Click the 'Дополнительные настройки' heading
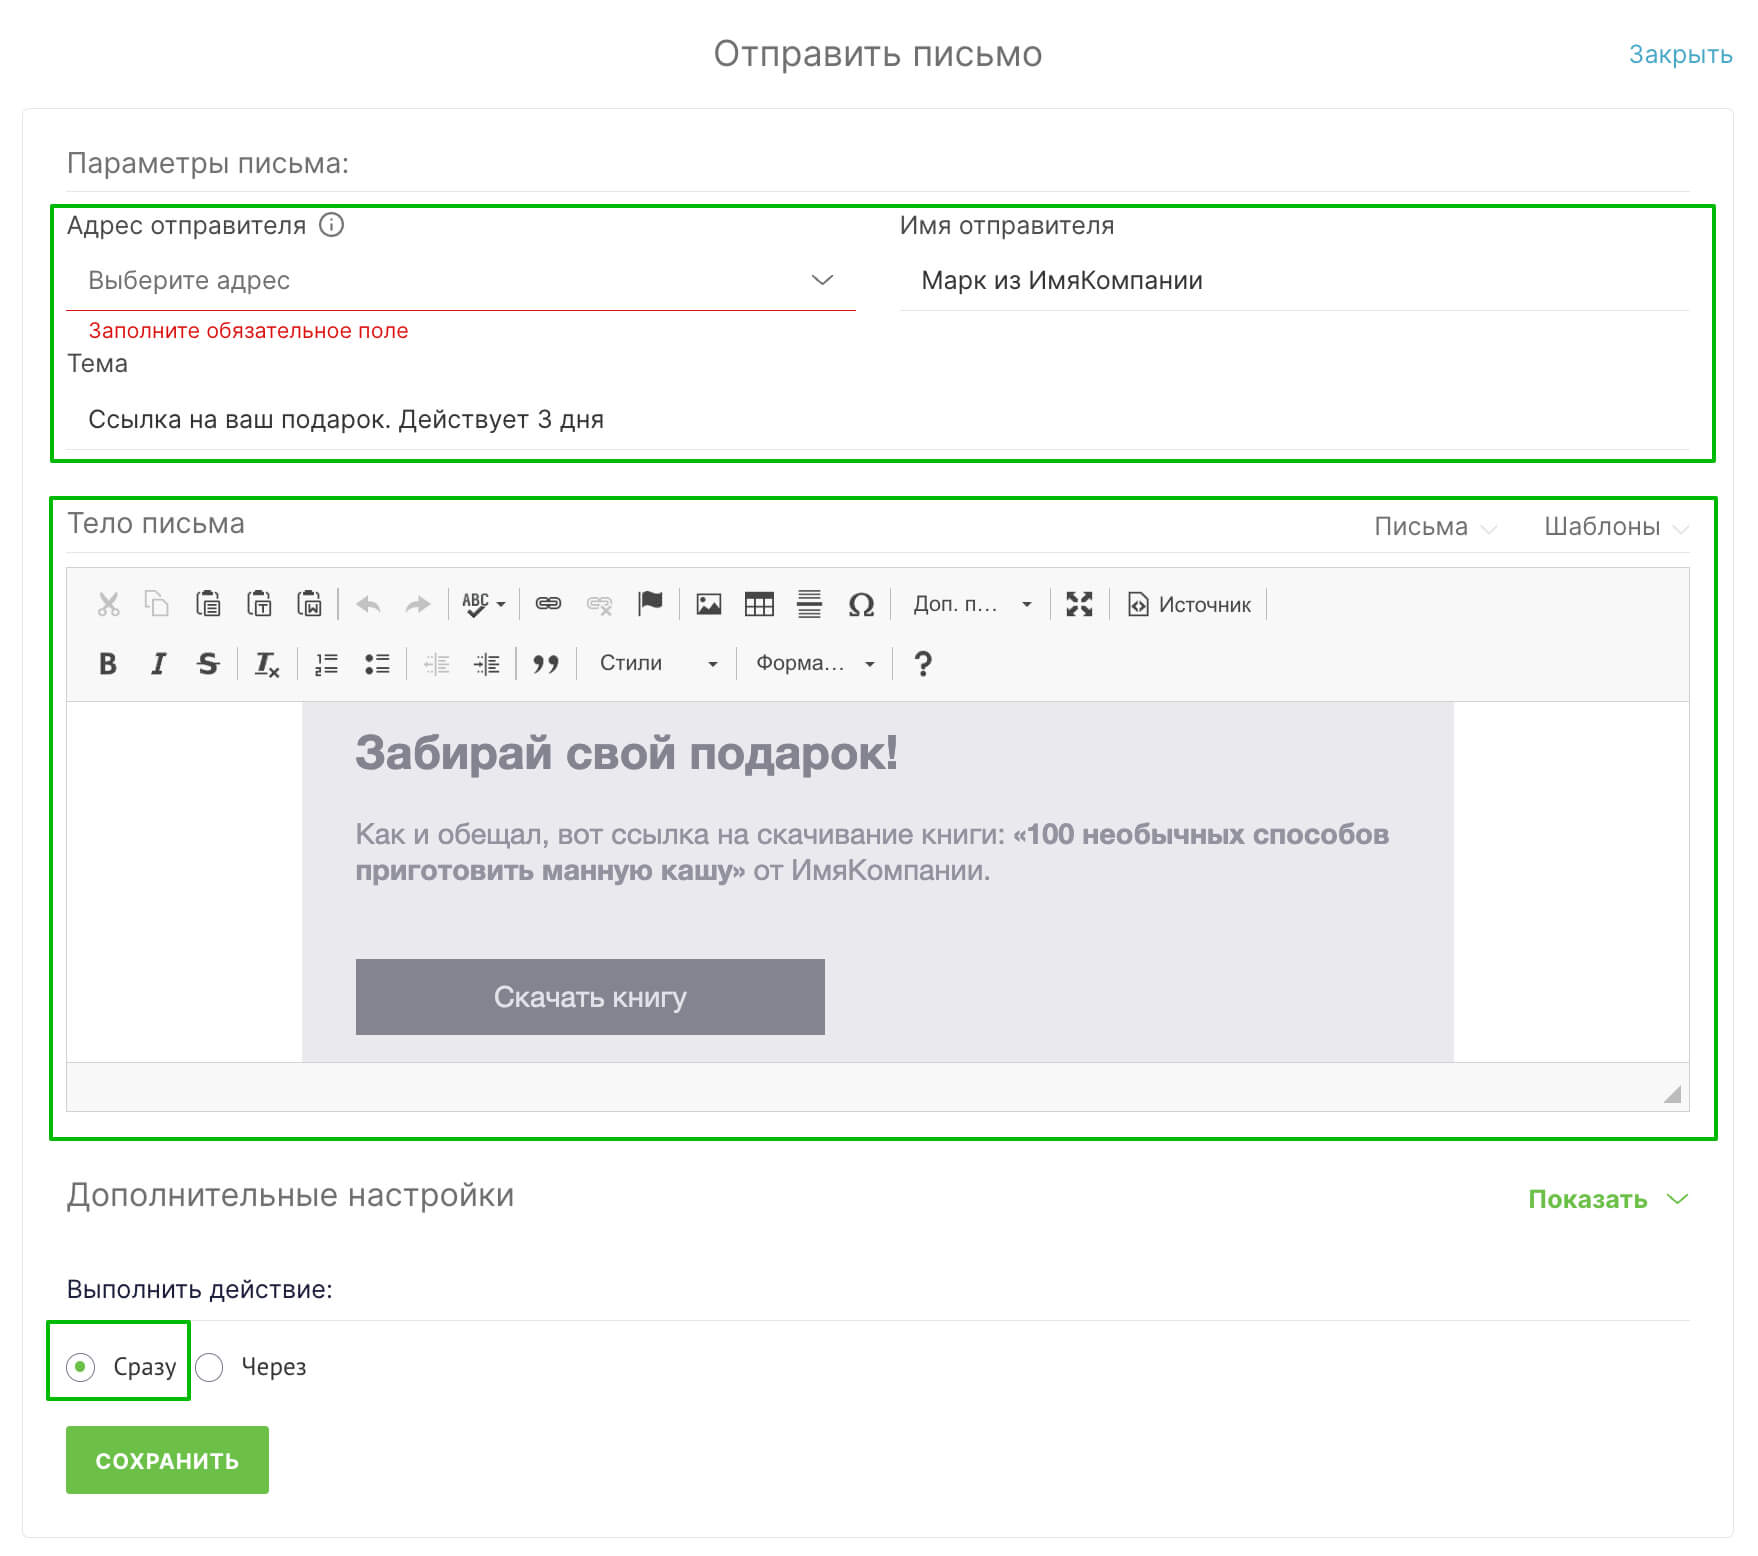Viewport: 1758px width, 1556px height. tap(290, 1195)
